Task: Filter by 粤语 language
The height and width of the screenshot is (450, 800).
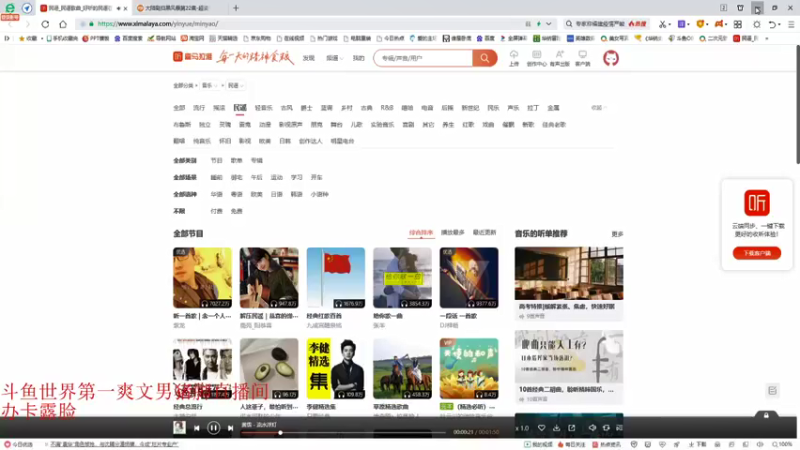Action: 236,194
